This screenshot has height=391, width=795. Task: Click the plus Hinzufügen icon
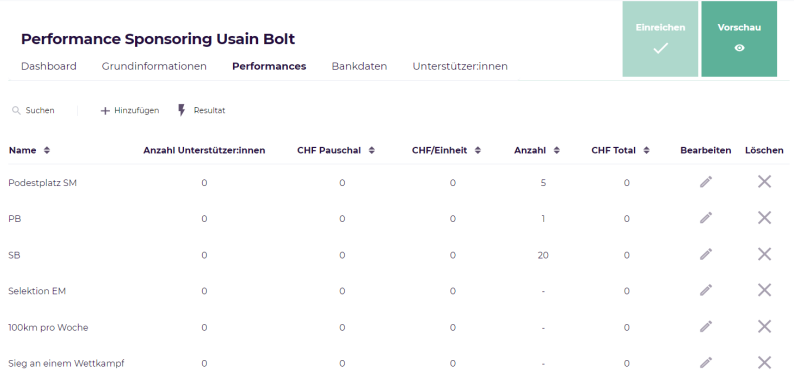pos(105,111)
